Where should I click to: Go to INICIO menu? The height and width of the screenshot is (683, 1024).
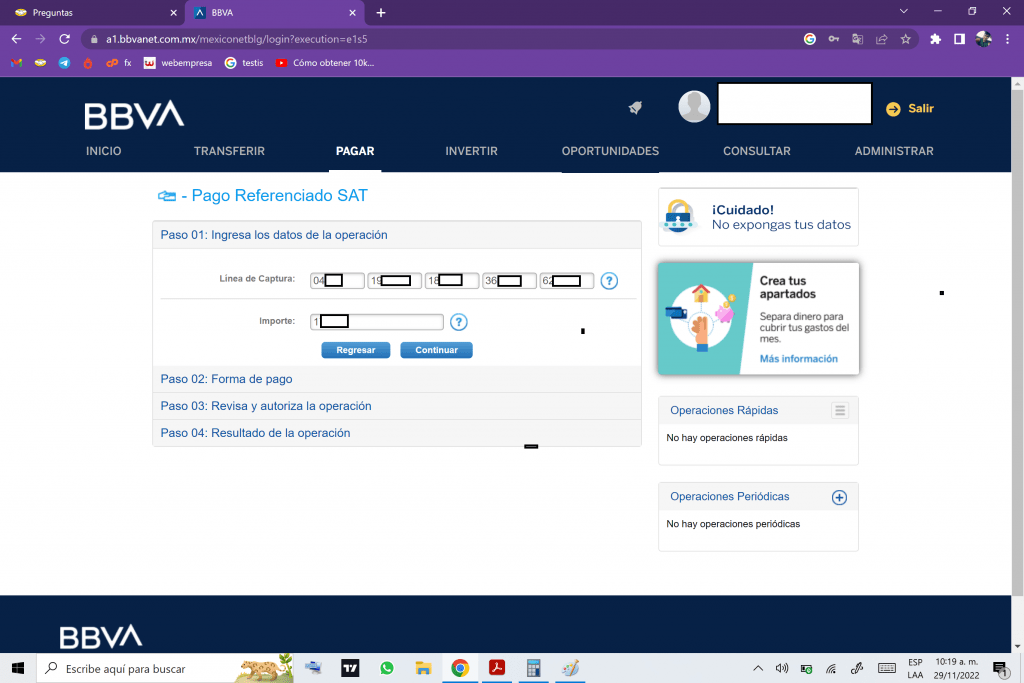(x=104, y=151)
